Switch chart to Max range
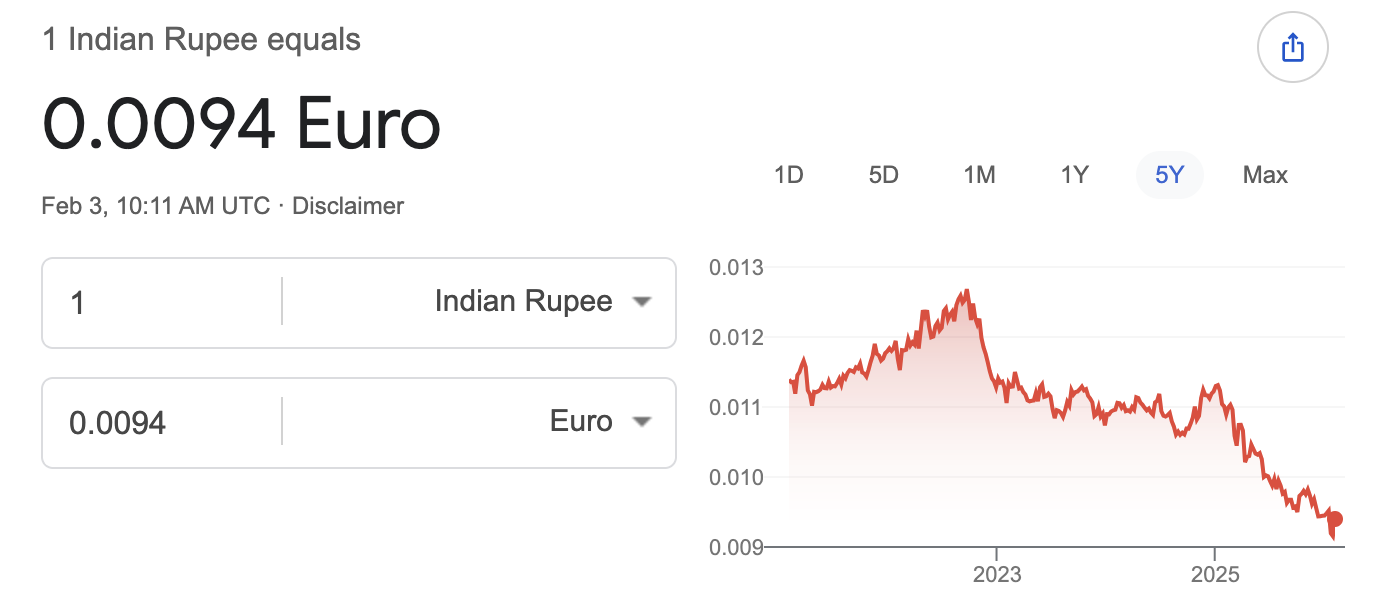The height and width of the screenshot is (612, 1384). 1265,175
